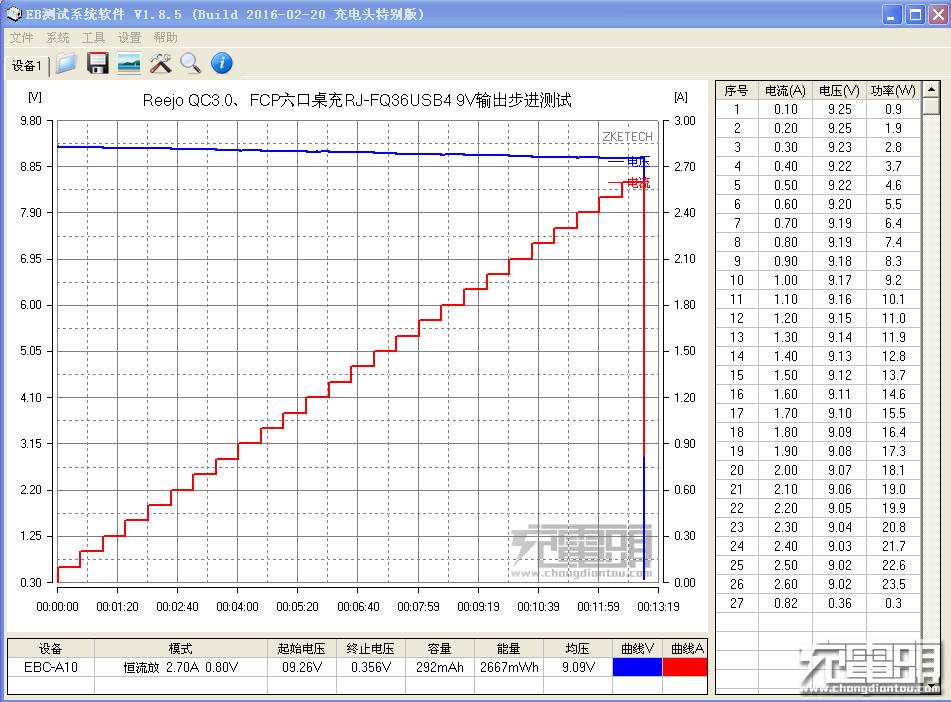Click the 09.26V starting voltage value
The width and height of the screenshot is (951, 702).
(x=302, y=667)
